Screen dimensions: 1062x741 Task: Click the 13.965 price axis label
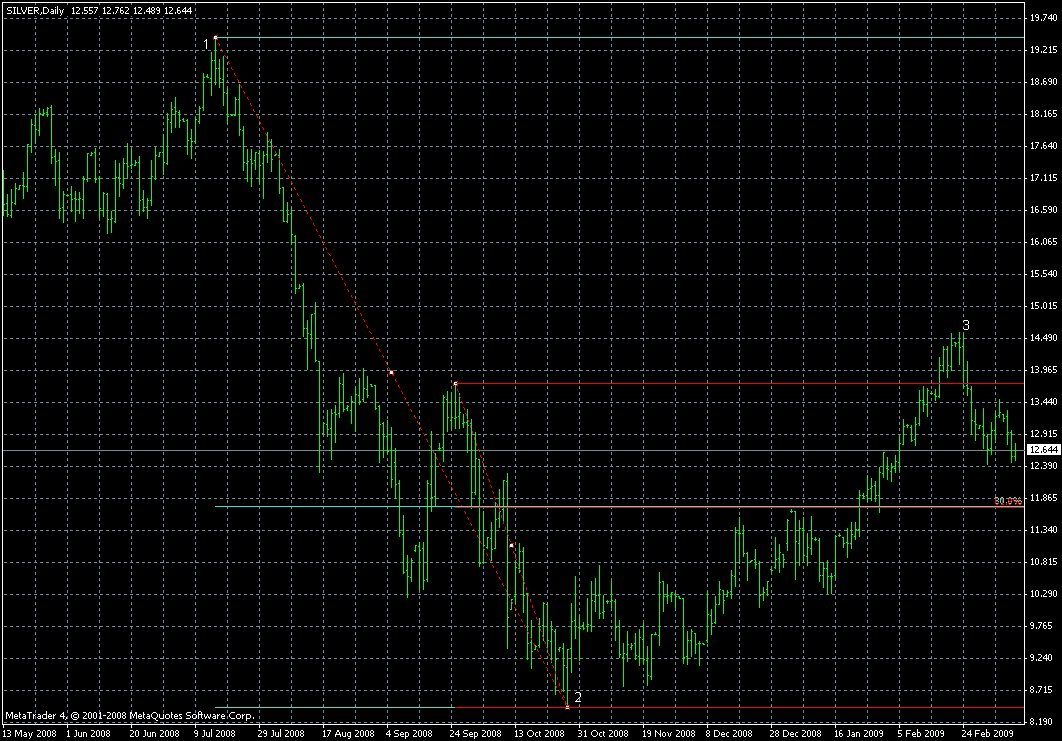click(1043, 370)
